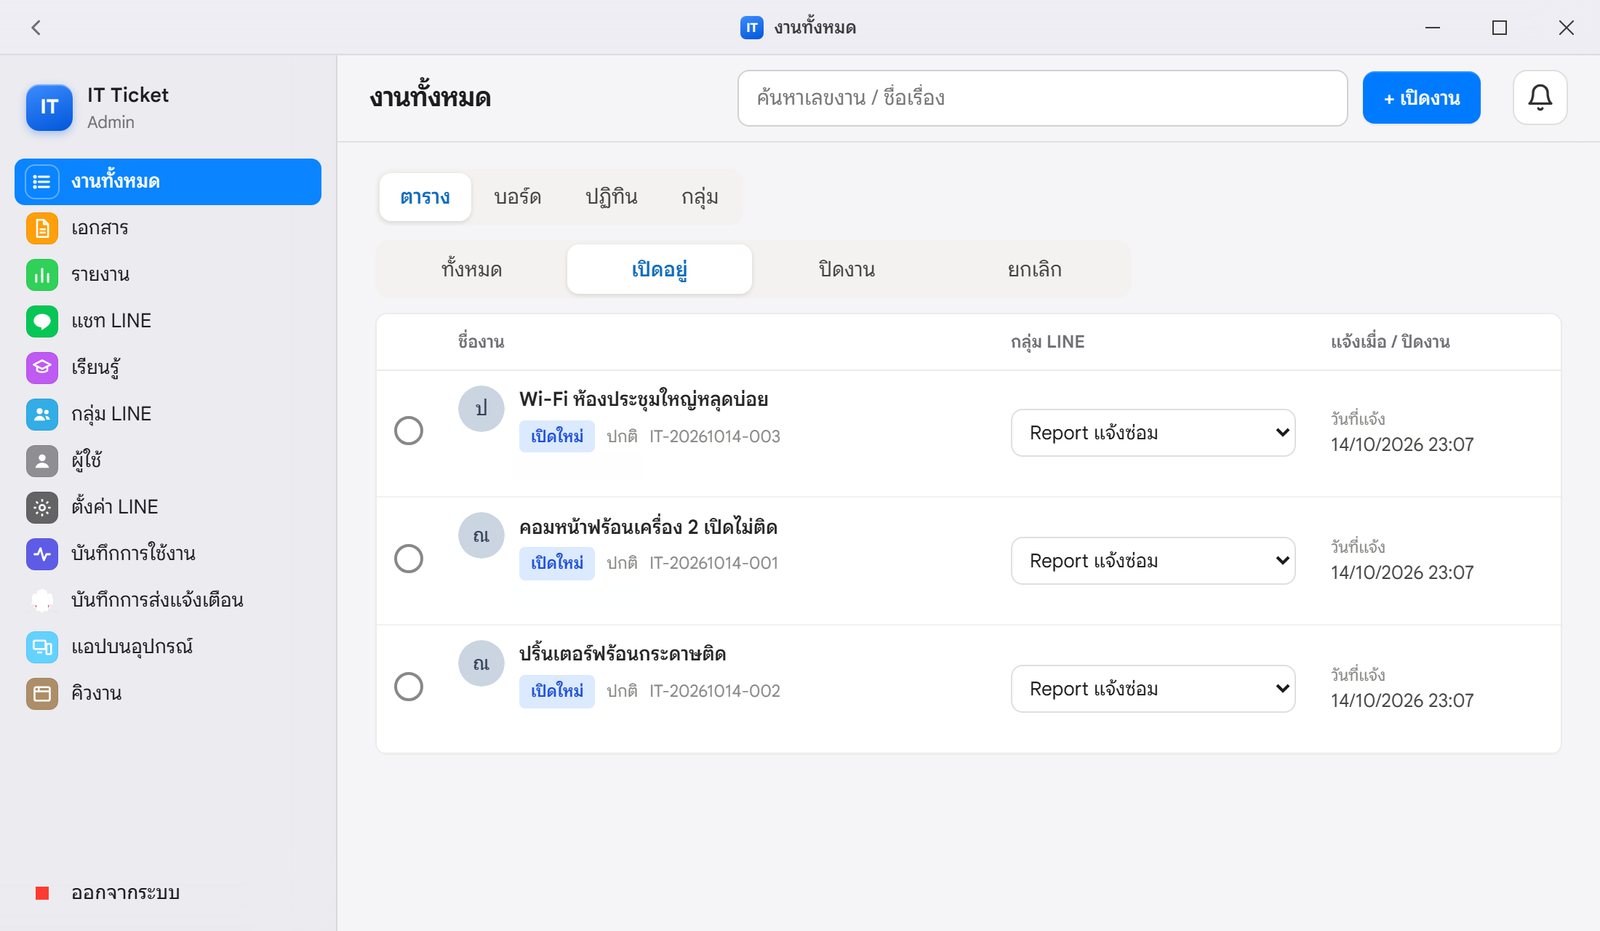Image resolution: width=1600 pixels, height=931 pixels.
Task: Go back using the arrow icon
Action: pyautogui.click(x=36, y=28)
